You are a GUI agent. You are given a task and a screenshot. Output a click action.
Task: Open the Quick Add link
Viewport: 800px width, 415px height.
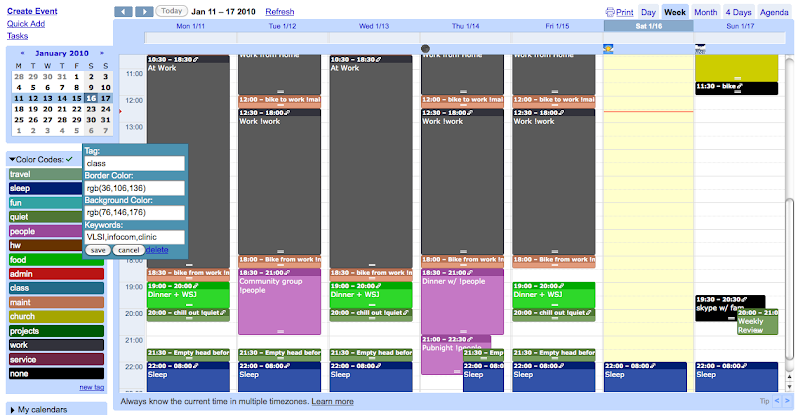26,23
